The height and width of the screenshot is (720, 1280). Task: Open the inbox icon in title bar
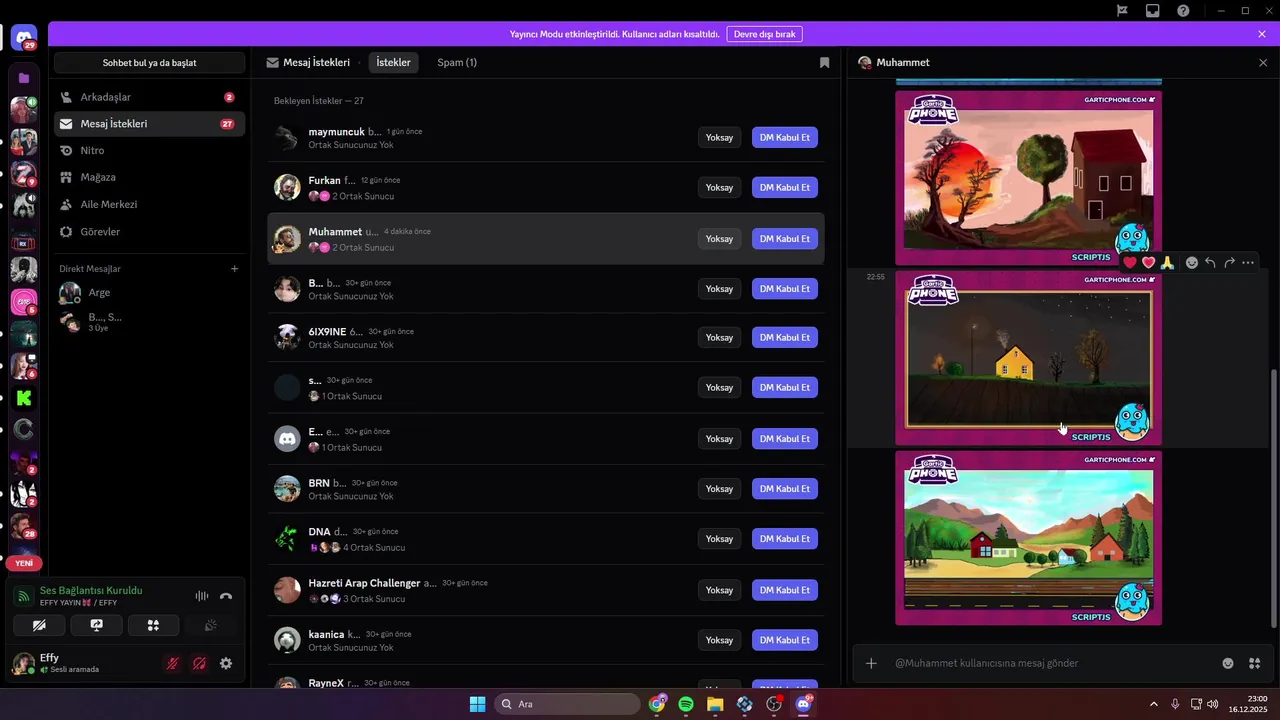(1153, 10)
